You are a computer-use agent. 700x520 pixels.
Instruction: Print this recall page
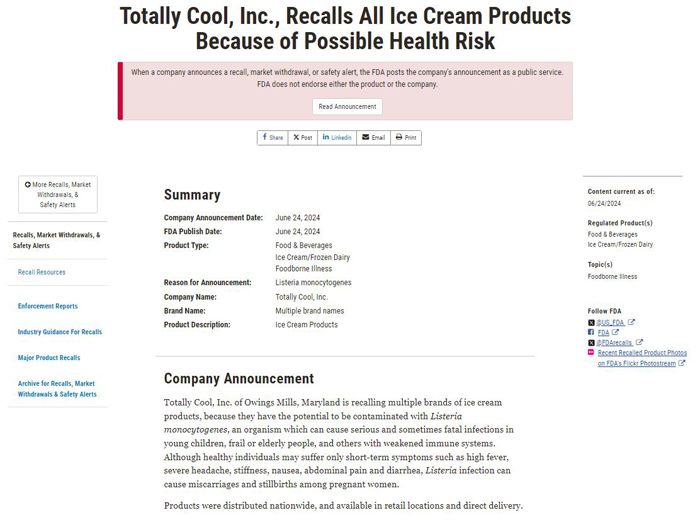(406, 137)
